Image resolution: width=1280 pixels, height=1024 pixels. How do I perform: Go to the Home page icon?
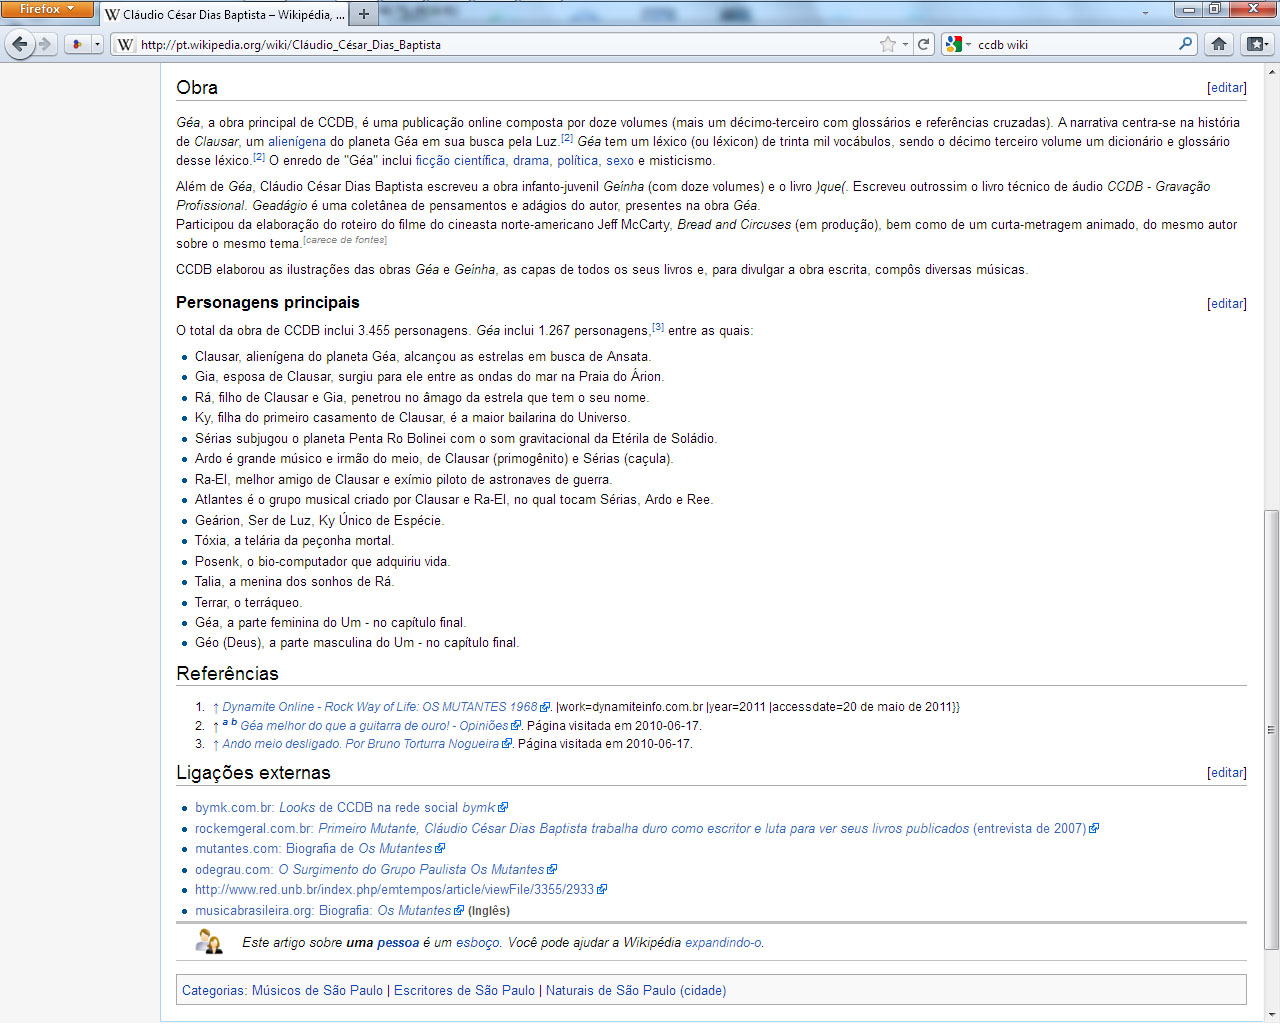coord(1218,44)
